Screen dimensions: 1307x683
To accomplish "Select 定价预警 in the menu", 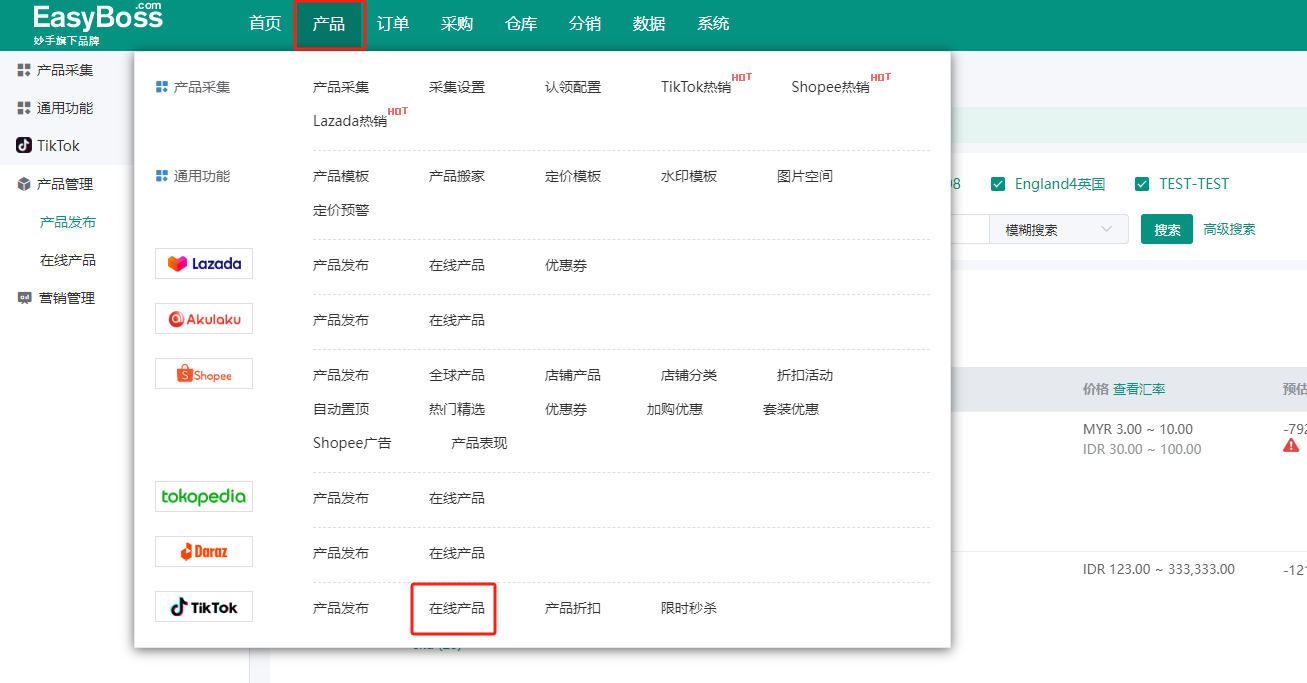I will tap(341, 210).
